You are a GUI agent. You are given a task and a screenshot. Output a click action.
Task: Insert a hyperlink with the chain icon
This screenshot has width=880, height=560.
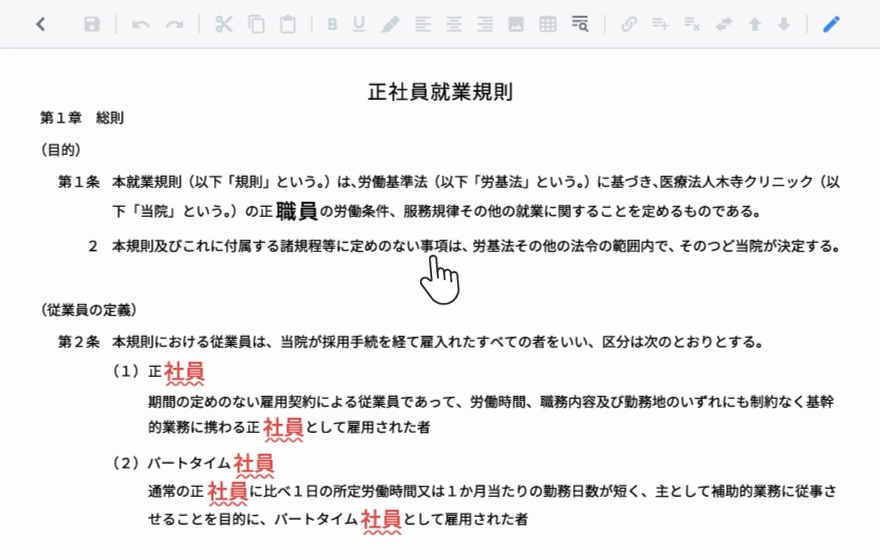629,24
